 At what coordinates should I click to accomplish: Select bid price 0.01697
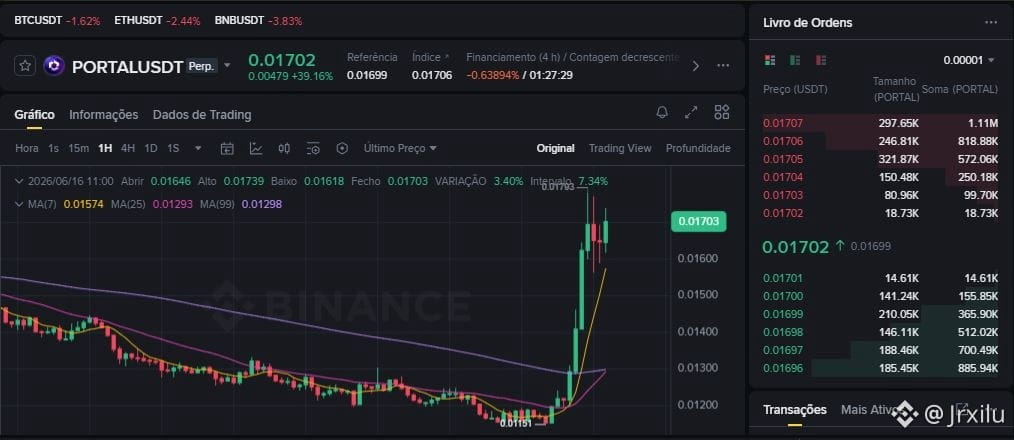click(782, 350)
